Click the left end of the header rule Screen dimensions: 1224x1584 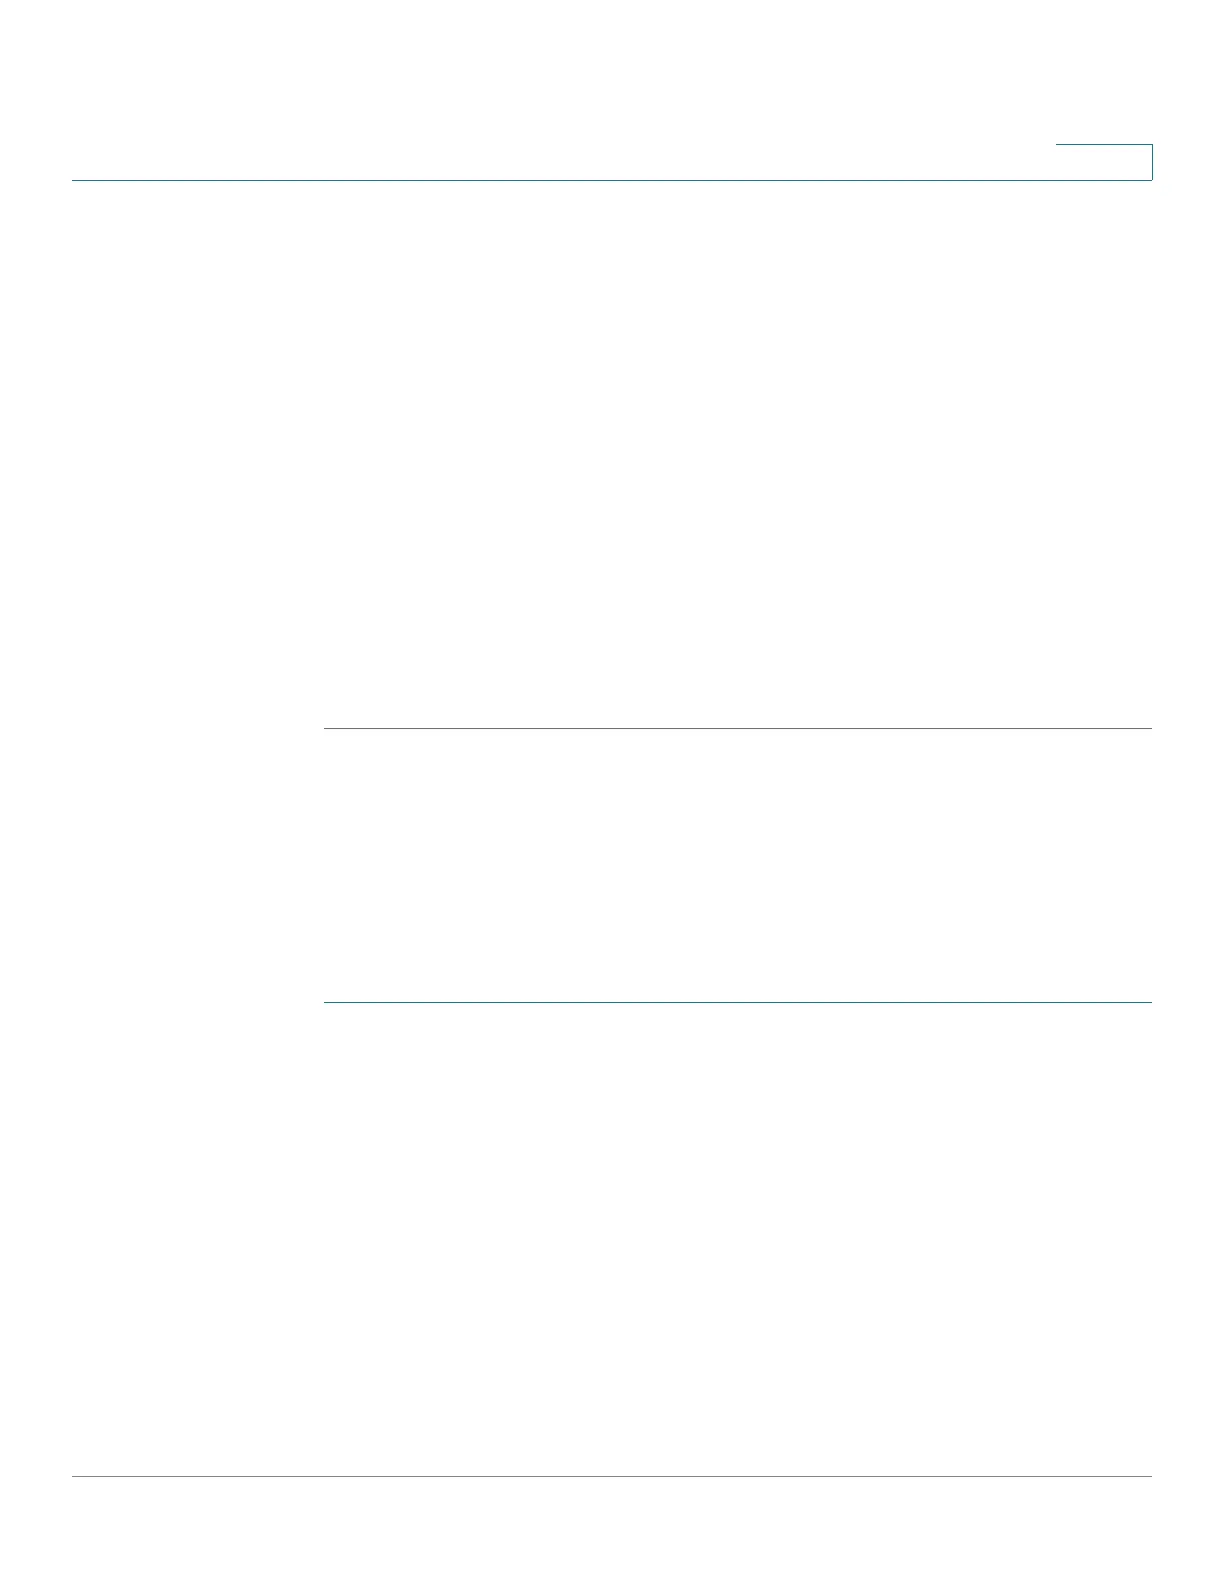[x=76, y=180]
